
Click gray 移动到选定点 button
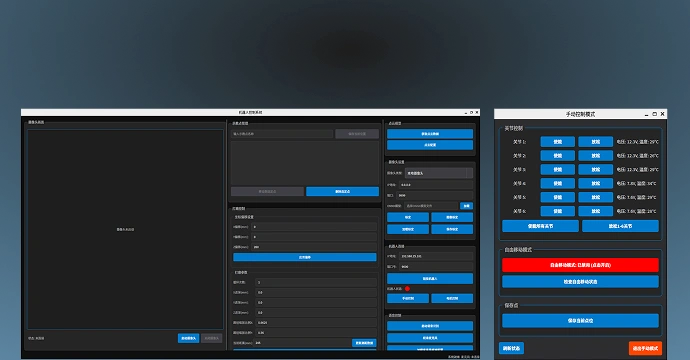pos(268,191)
